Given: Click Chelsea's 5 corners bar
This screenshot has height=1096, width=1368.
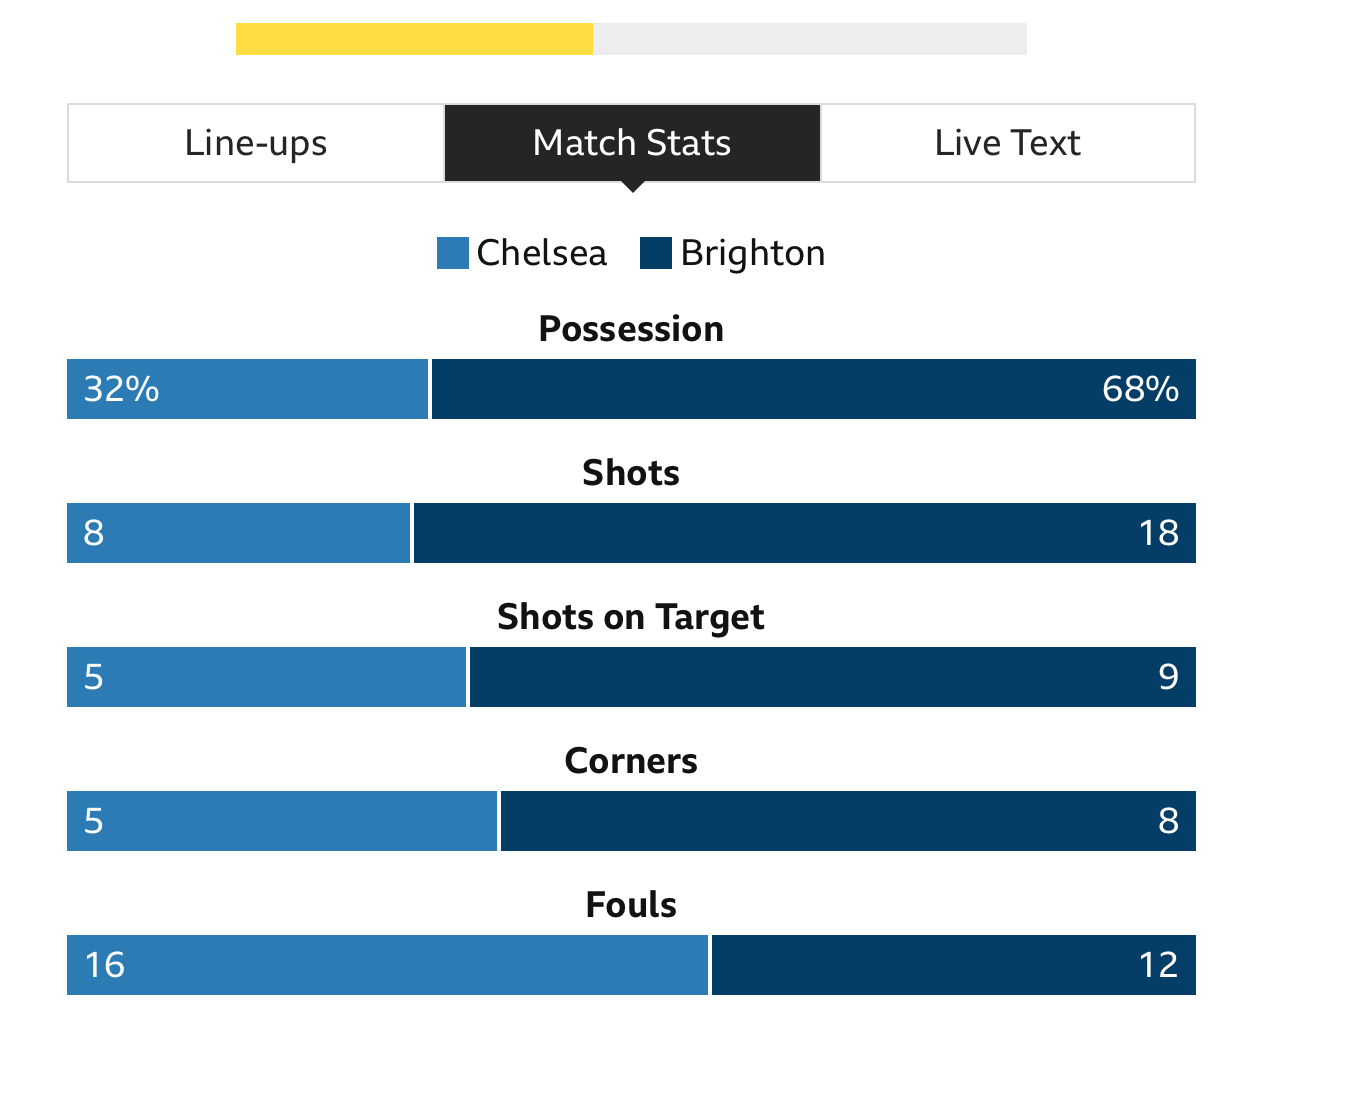Looking at the screenshot, I should [x=282, y=821].
